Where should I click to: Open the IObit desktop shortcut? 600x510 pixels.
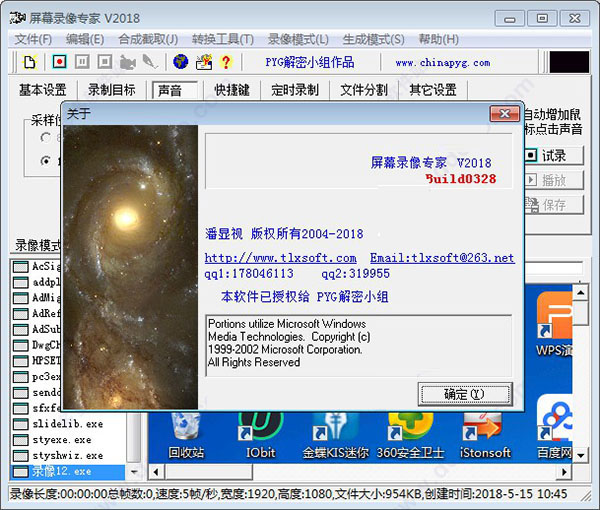(256, 430)
